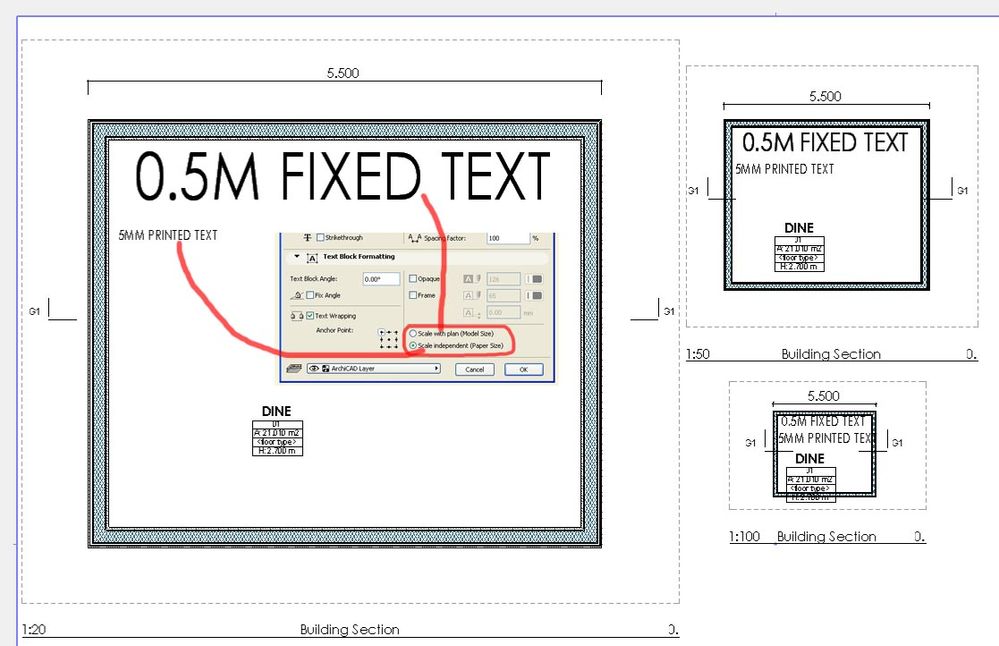999x646 pixels.
Task: Click the 5.500 dimension above 1:20 drawing
Action: (343, 73)
